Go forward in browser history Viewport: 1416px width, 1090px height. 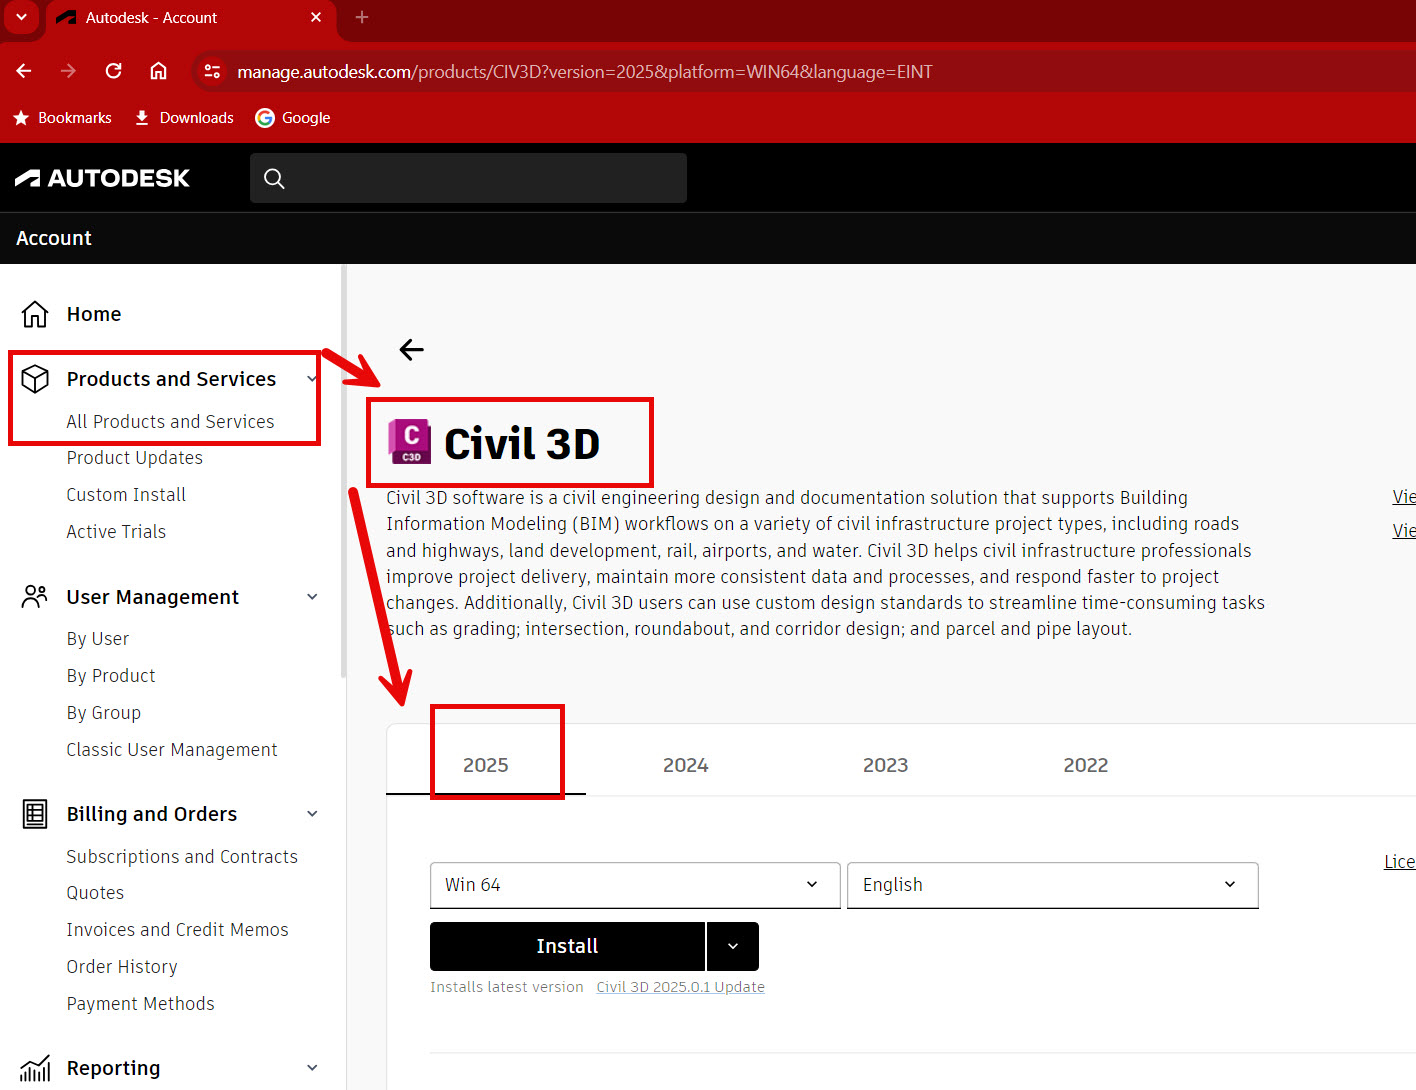[68, 71]
